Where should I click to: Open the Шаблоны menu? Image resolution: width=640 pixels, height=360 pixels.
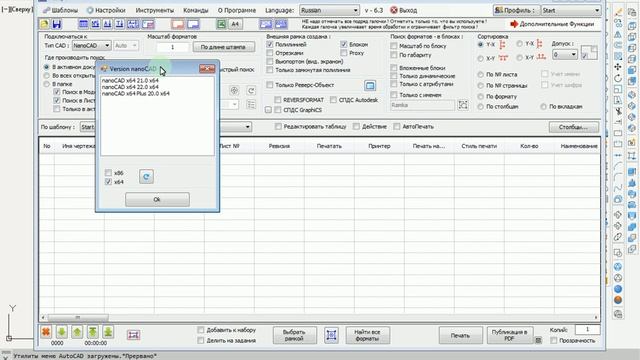tap(60, 10)
